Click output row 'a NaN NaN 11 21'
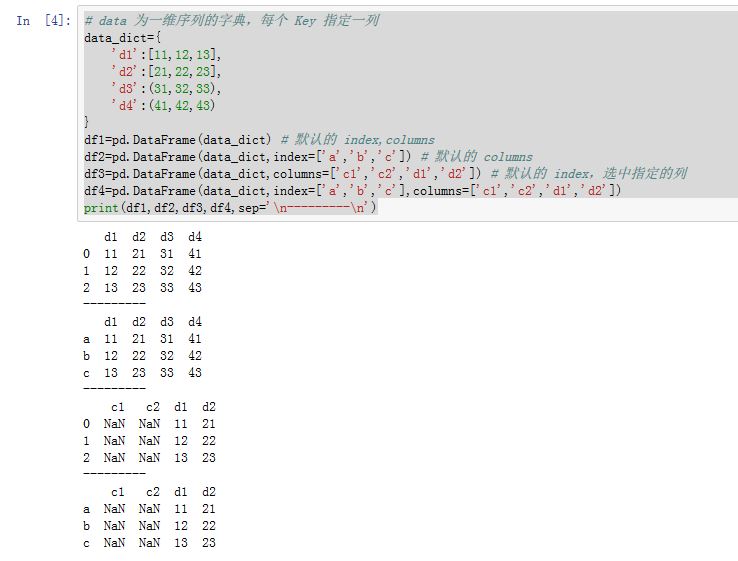 [149, 509]
